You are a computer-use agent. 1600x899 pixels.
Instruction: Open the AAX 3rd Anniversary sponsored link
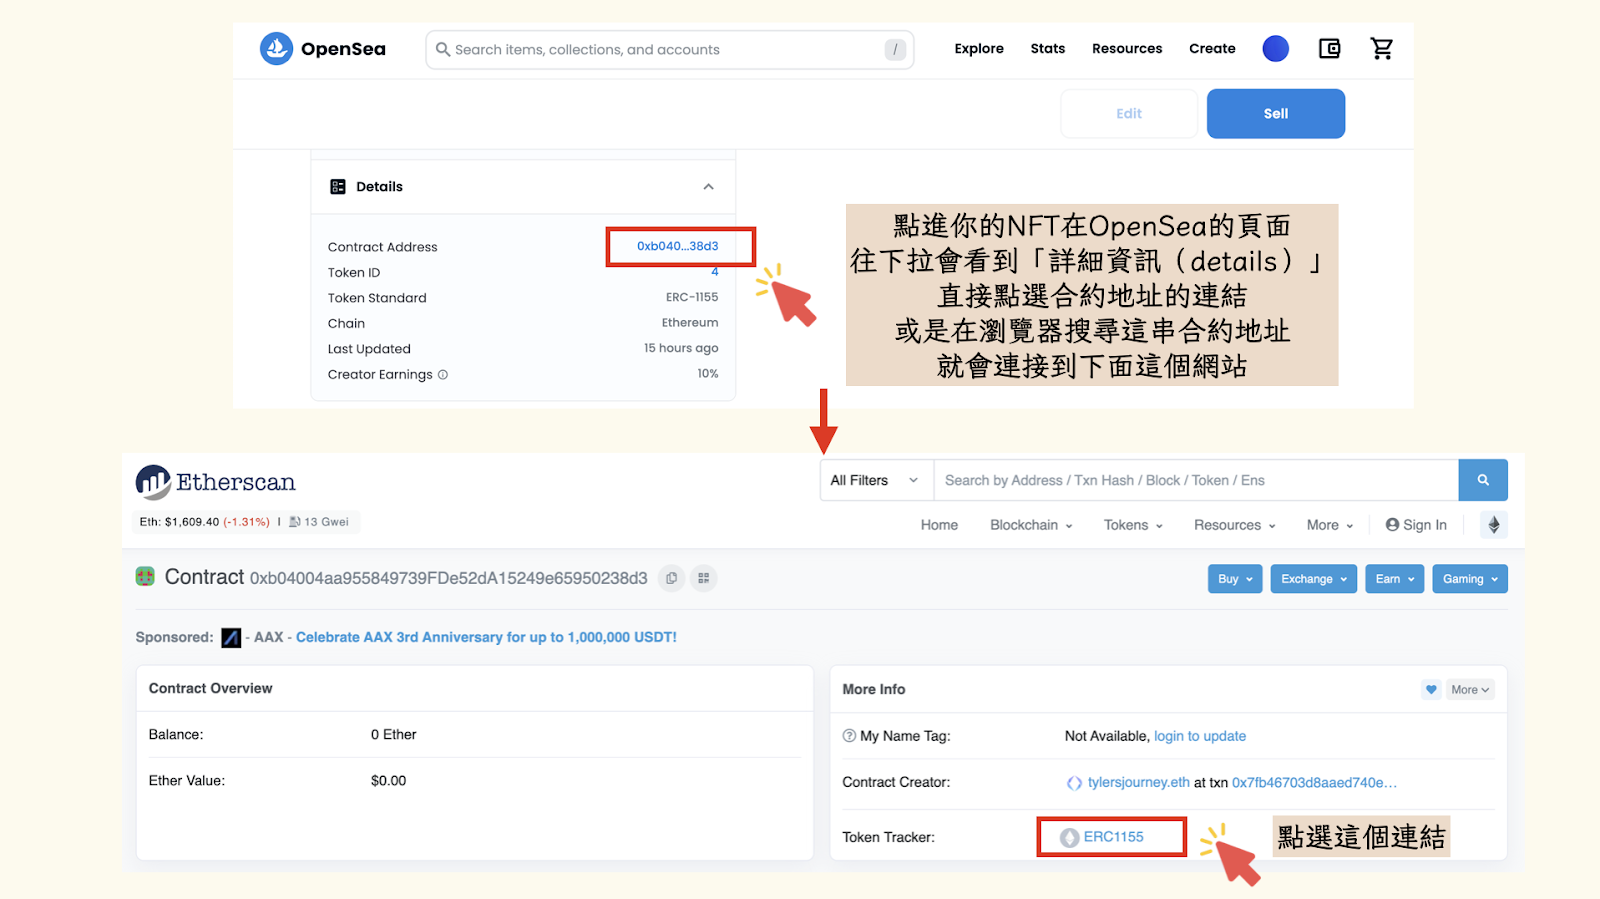486,638
